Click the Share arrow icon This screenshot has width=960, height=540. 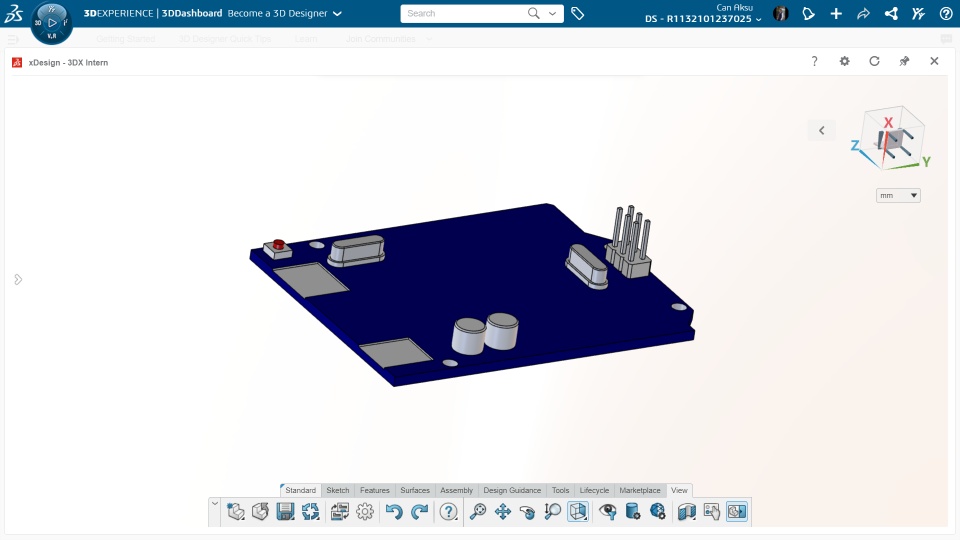863,13
